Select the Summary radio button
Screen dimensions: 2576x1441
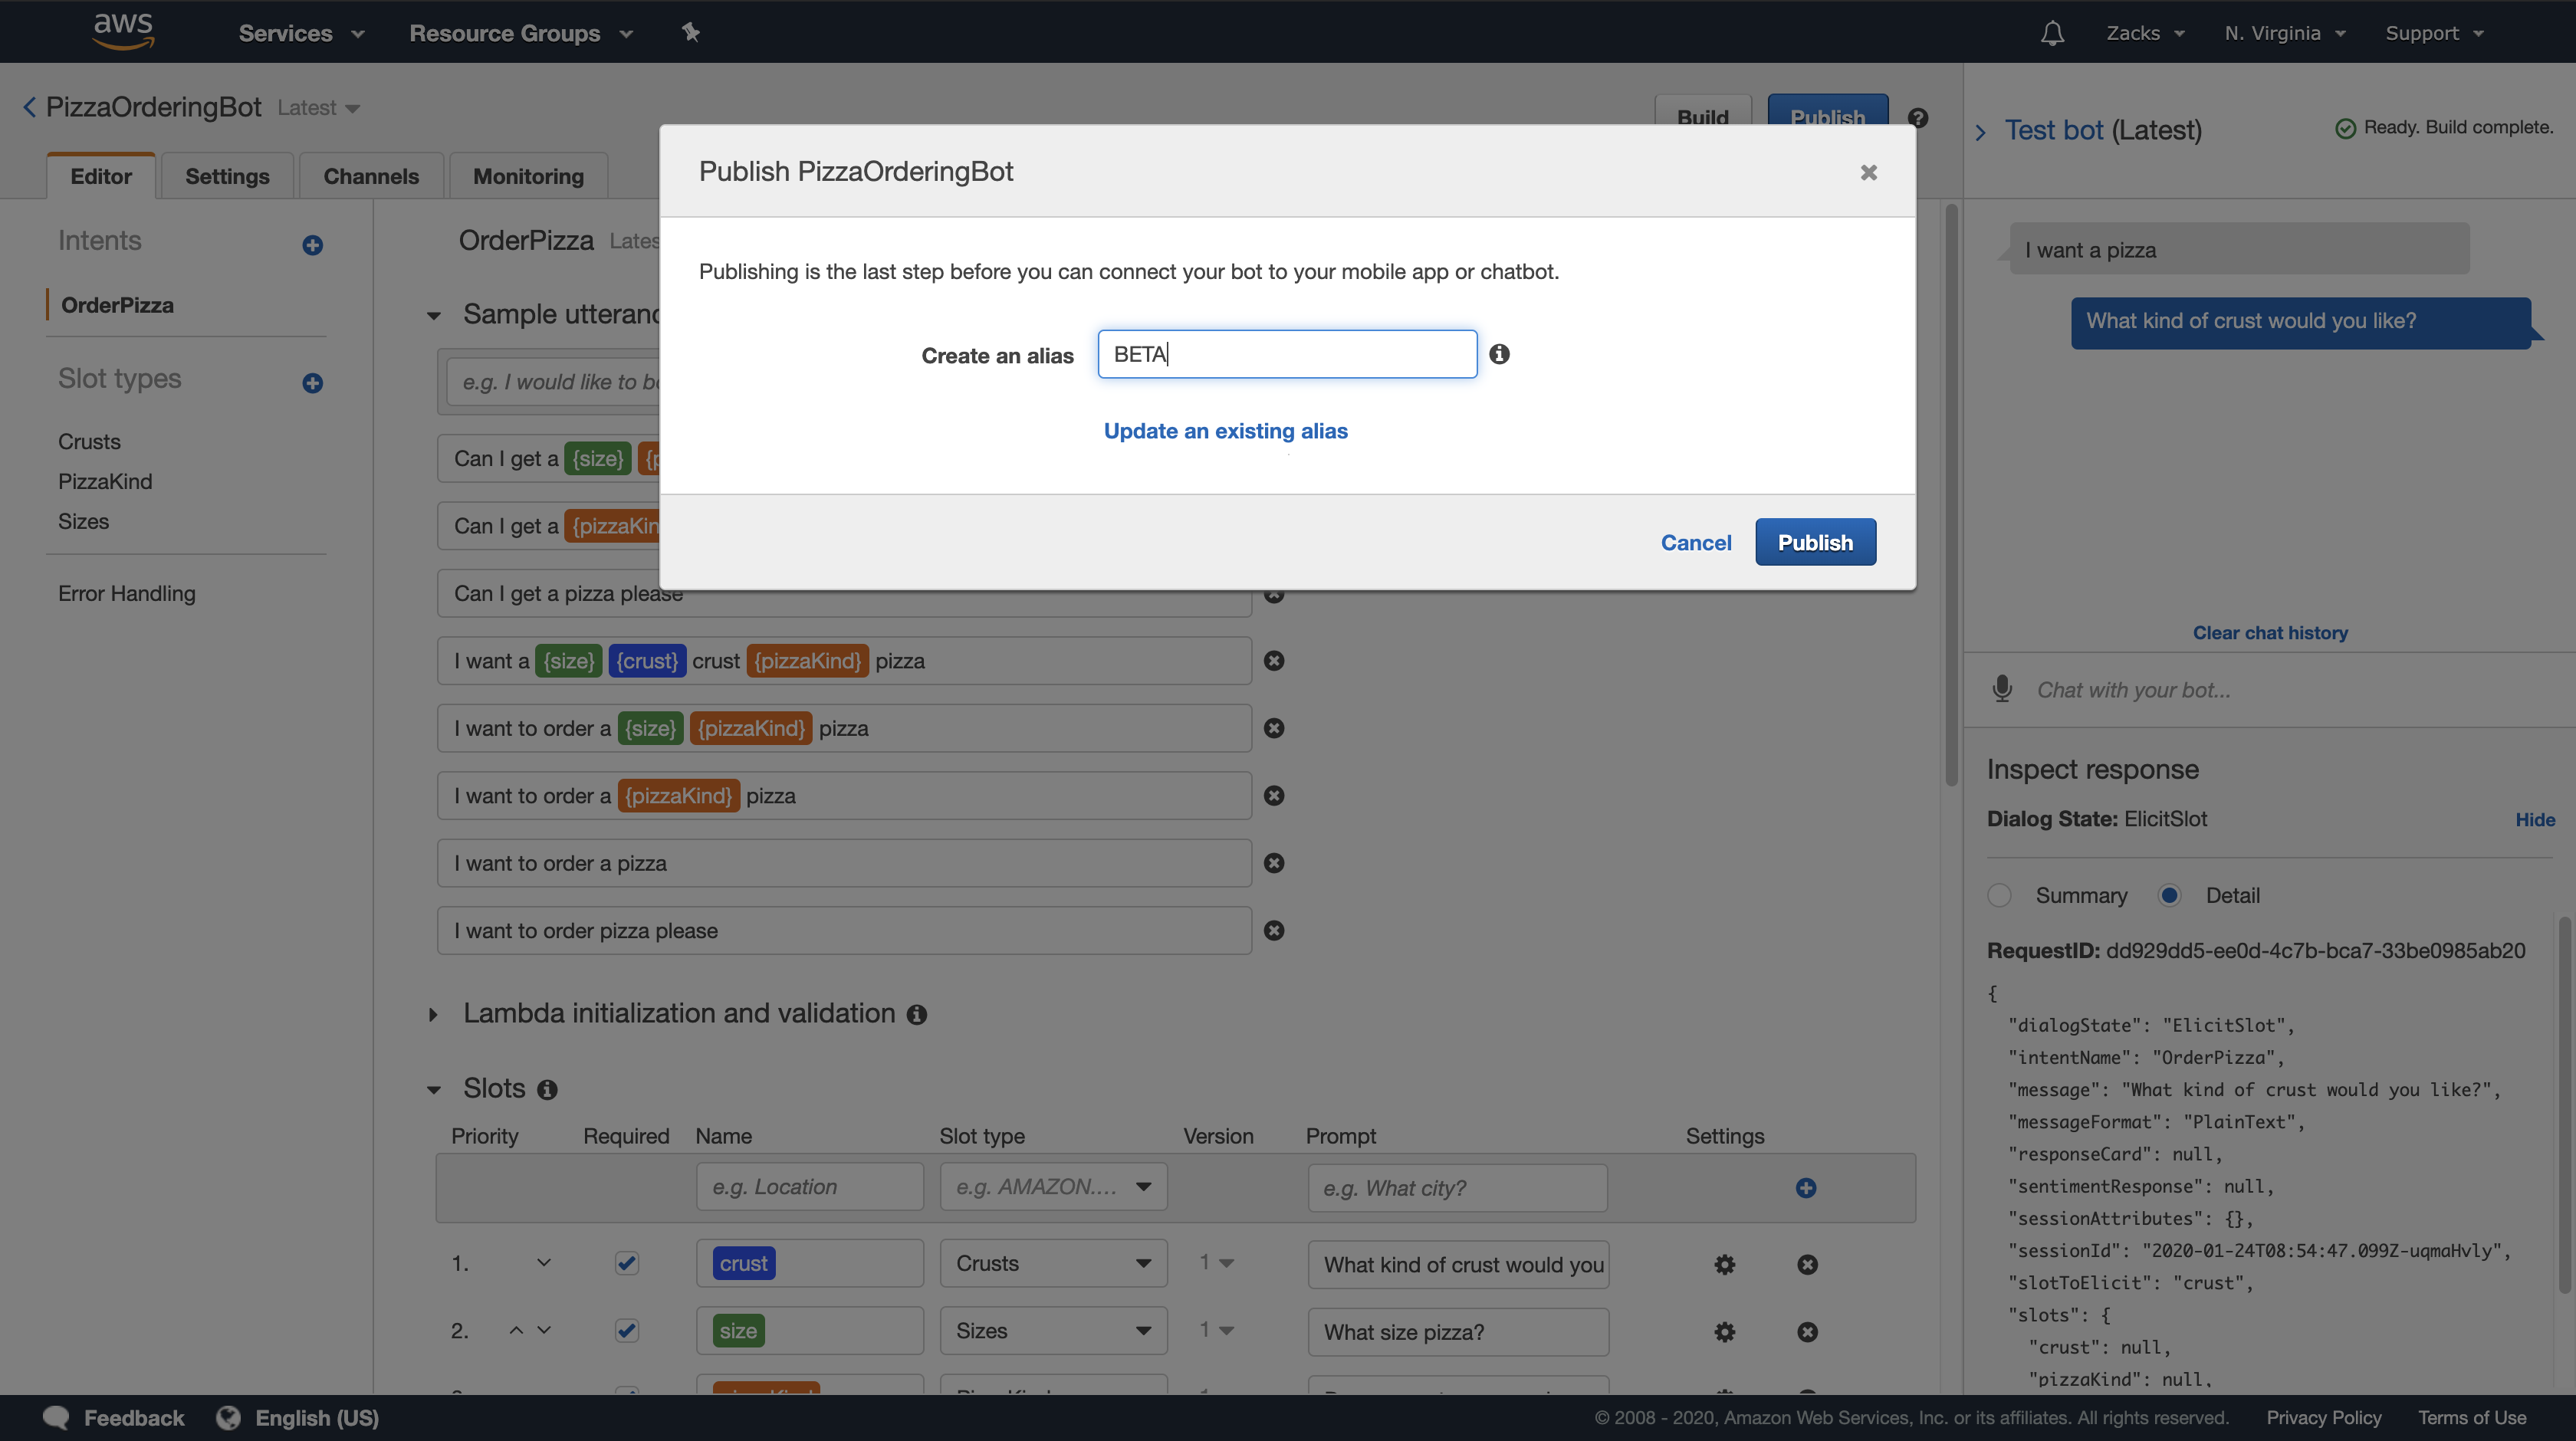[x=1999, y=895]
